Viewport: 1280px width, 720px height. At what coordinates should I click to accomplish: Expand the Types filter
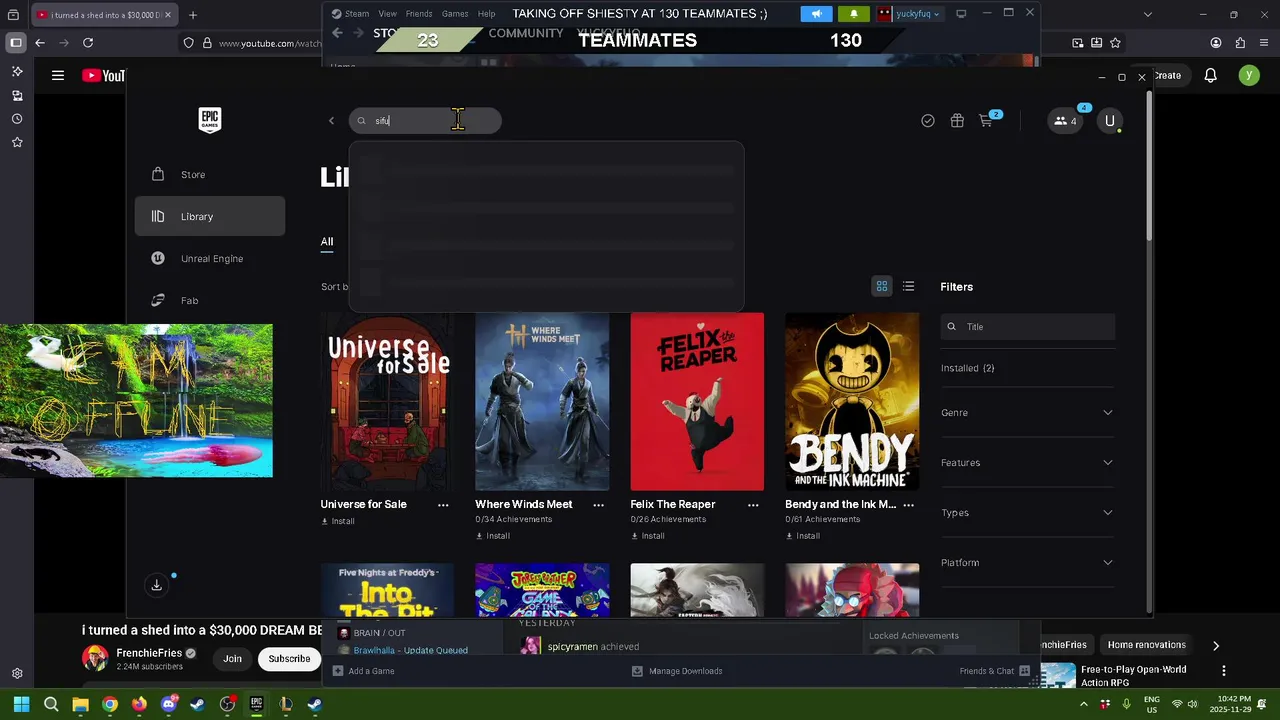coord(1027,513)
